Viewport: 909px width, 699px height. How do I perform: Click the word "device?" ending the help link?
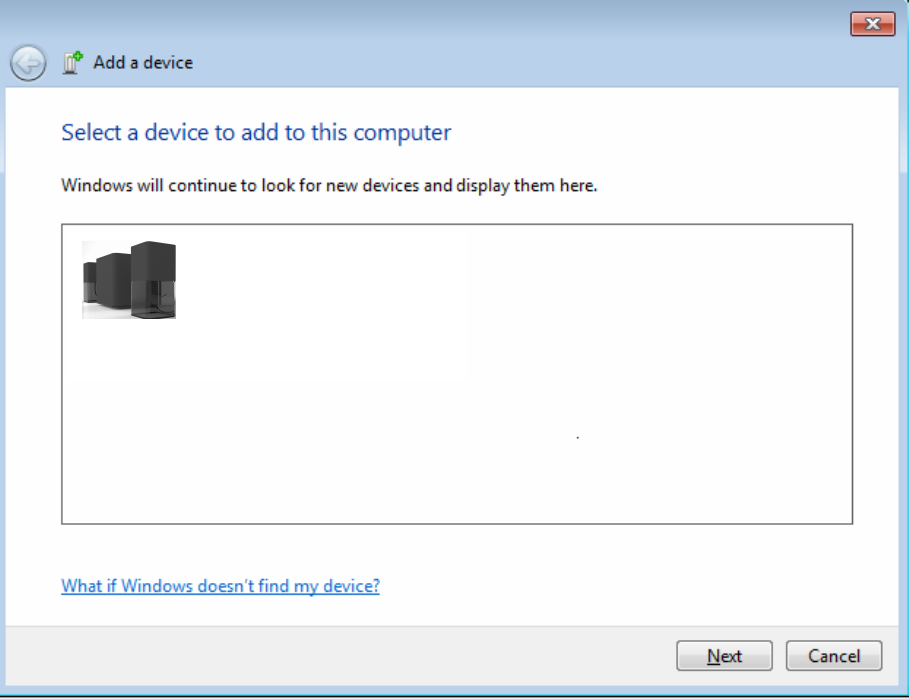coord(350,586)
